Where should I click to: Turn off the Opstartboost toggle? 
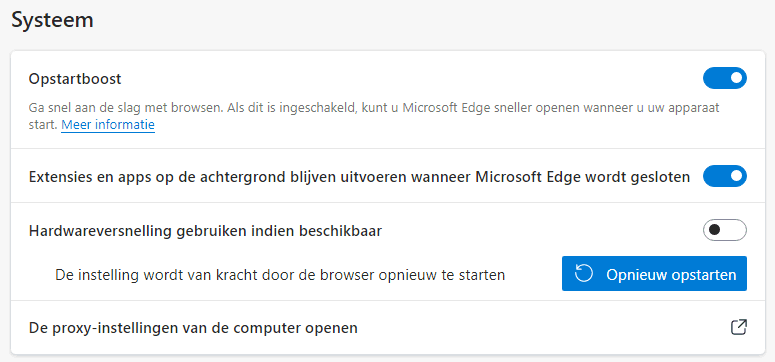point(725,78)
